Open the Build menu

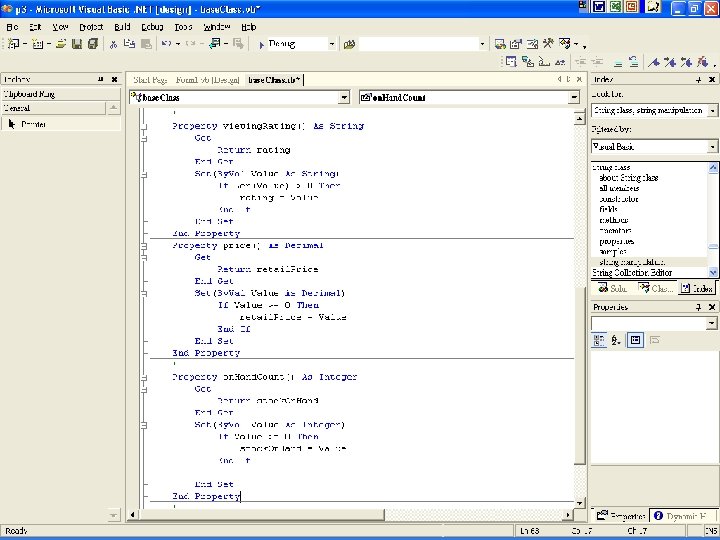[x=122, y=27]
